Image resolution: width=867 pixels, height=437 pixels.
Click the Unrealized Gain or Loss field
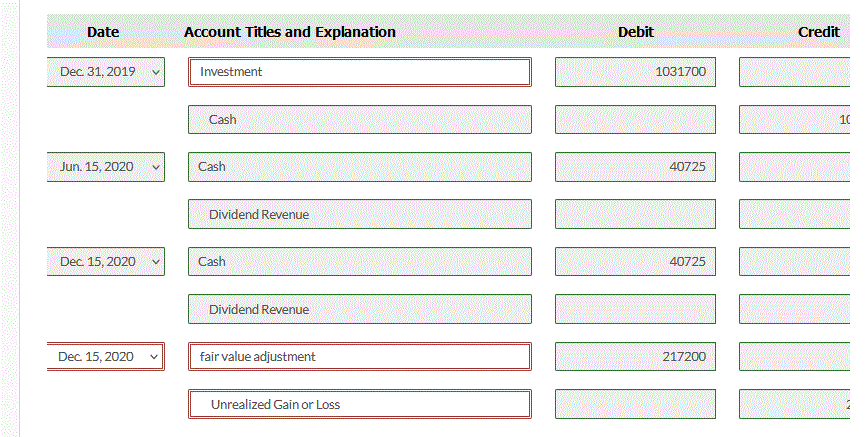pos(360,405)
